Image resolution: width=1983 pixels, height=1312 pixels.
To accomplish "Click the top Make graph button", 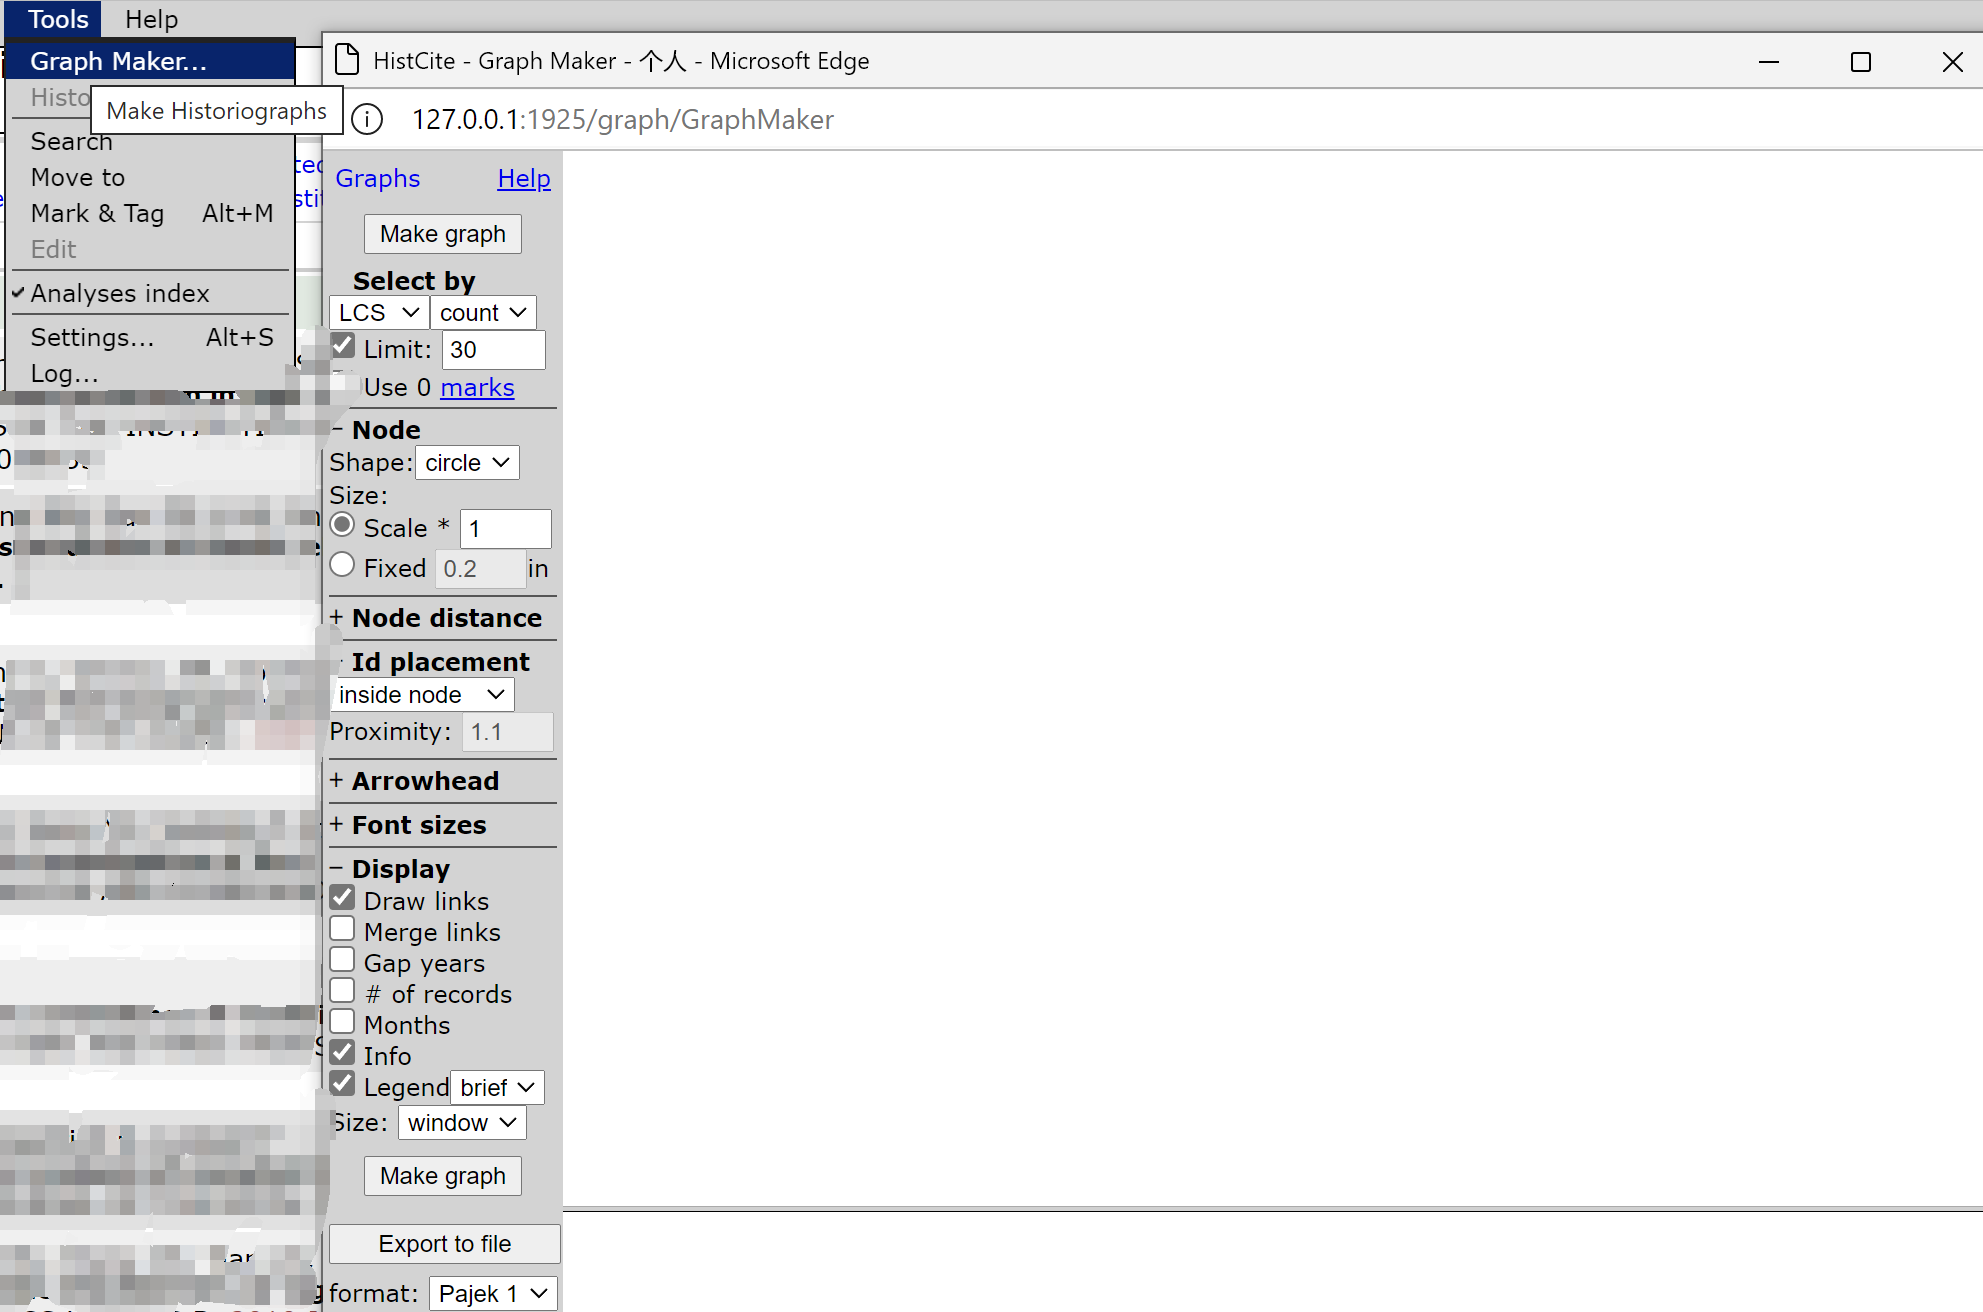I will (442, 234).
